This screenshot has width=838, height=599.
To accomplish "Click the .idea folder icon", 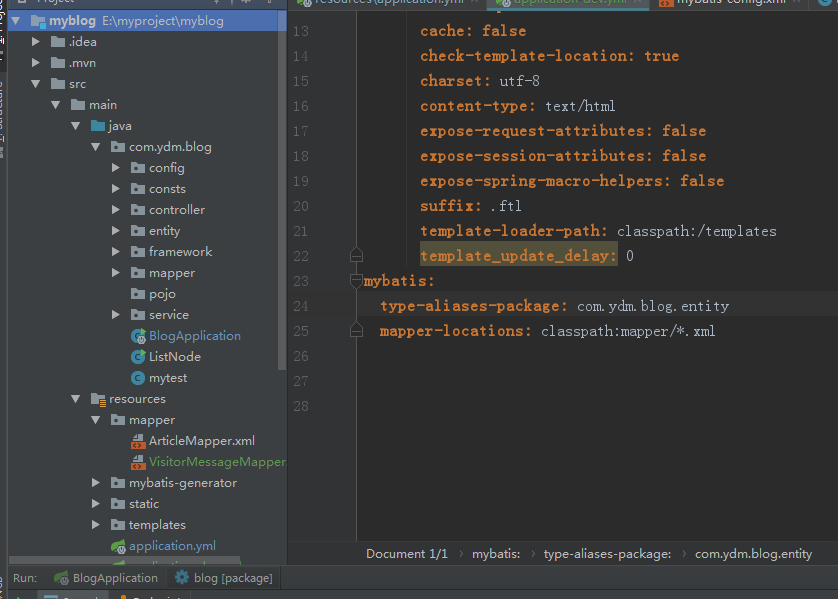I will pos(58,42).
